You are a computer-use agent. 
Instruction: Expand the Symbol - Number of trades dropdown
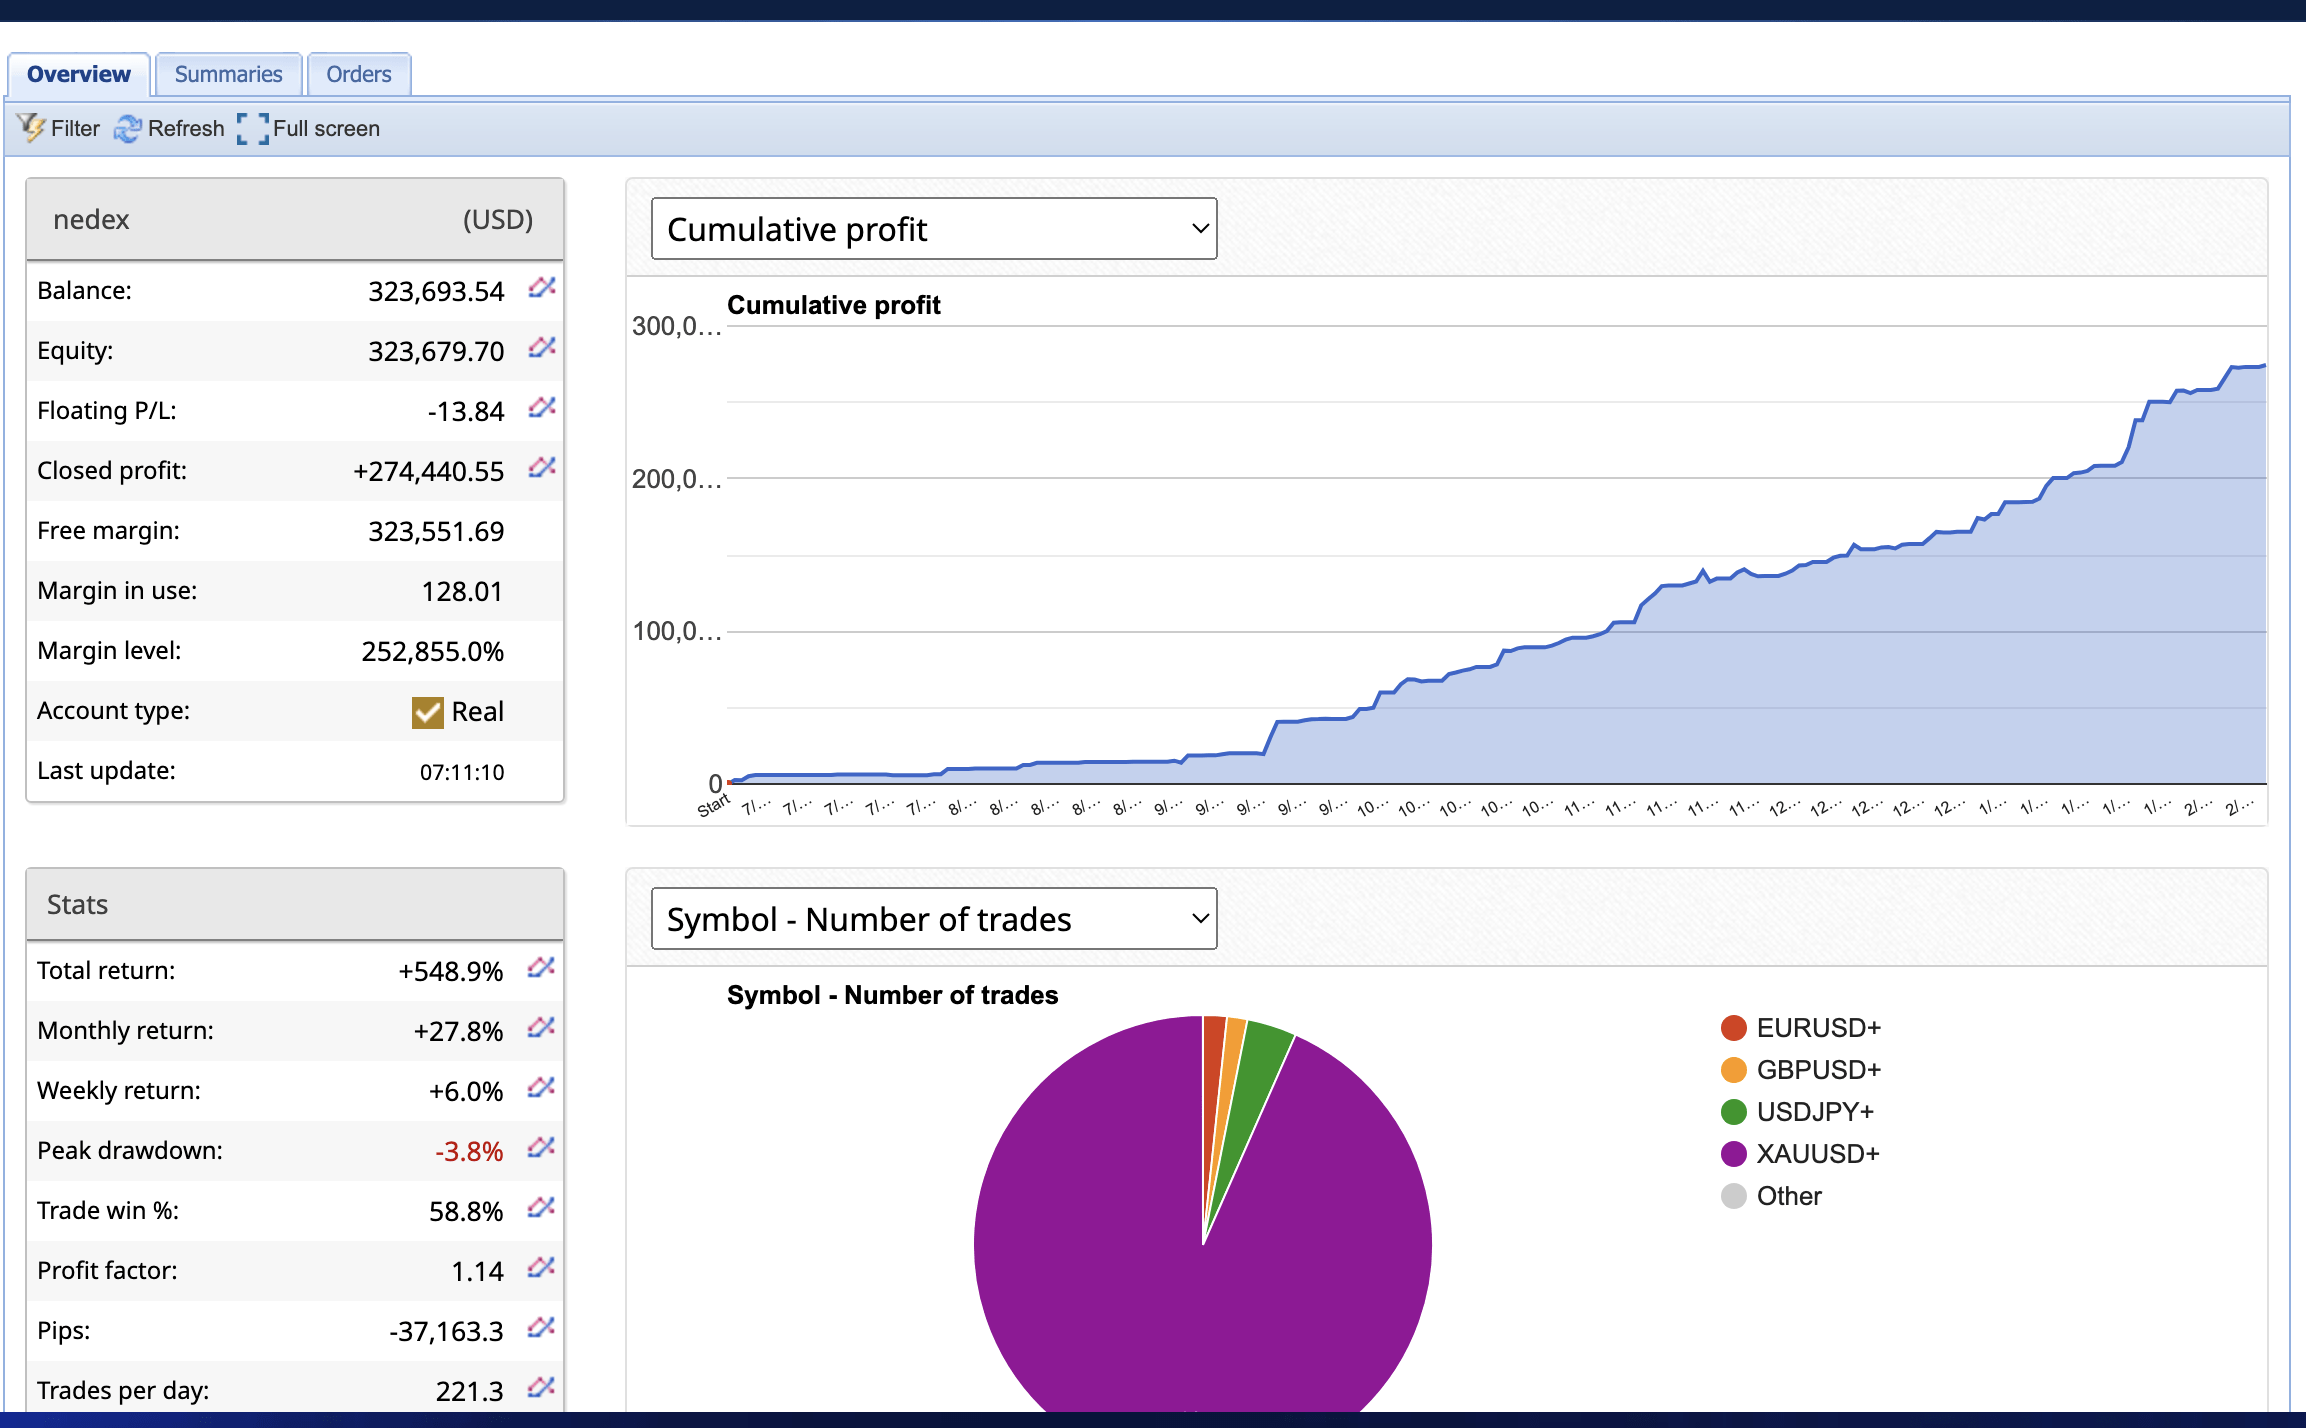[933, 919]
